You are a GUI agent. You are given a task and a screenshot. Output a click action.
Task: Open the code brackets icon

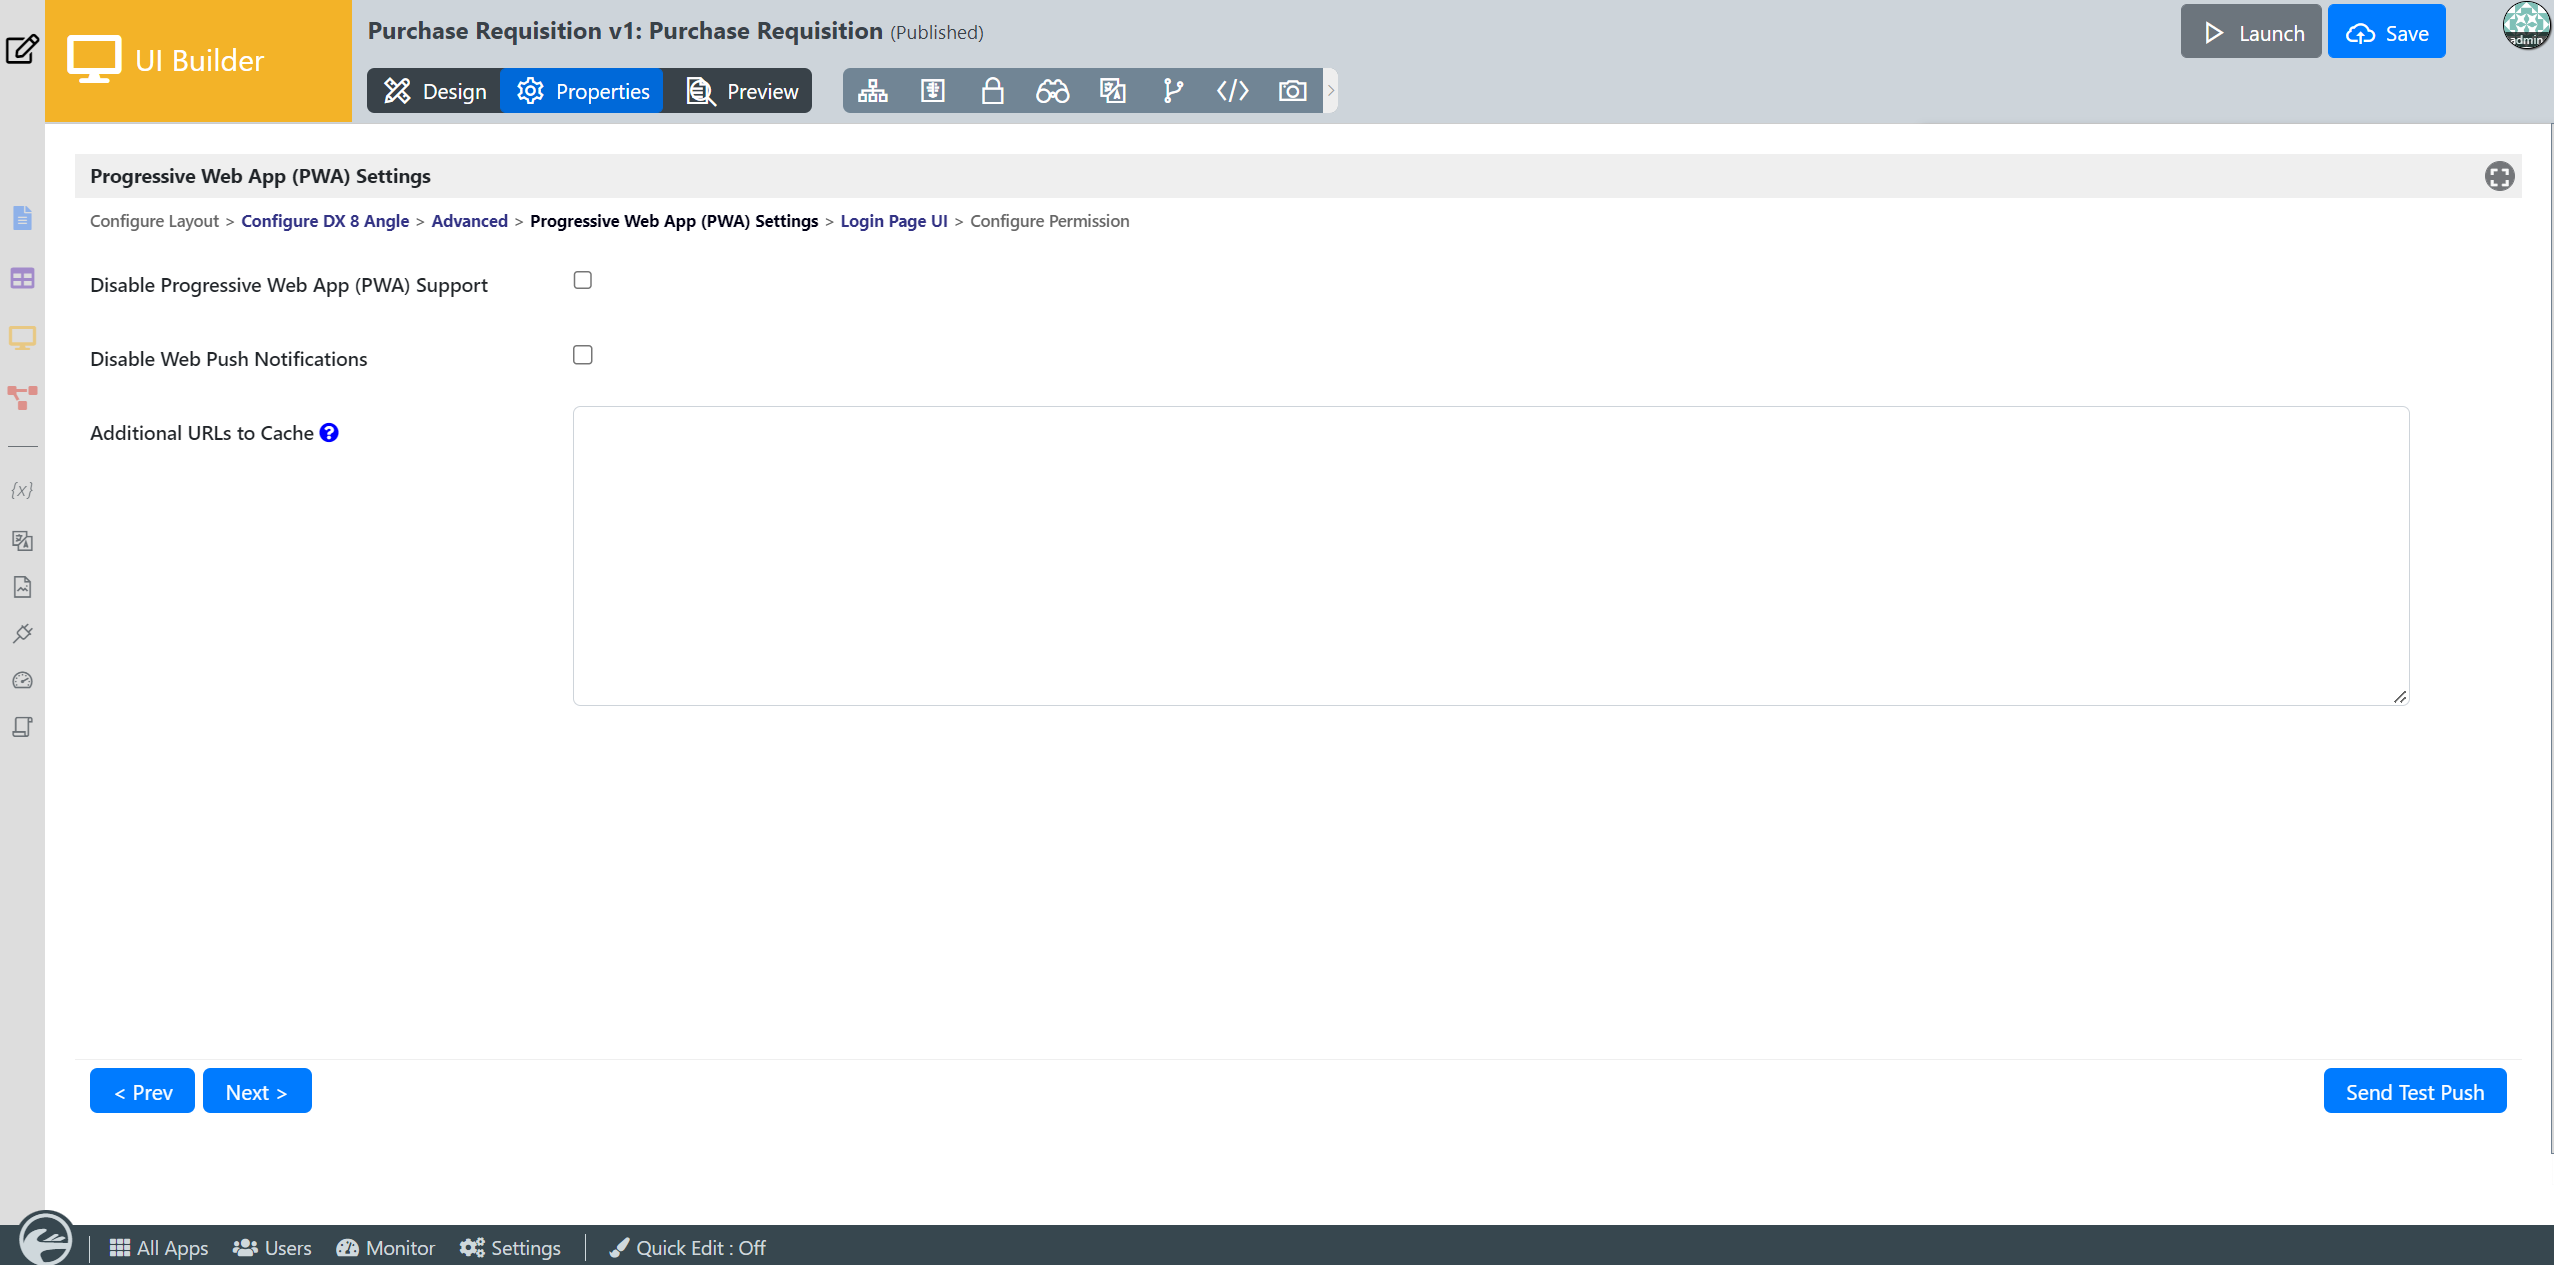pos(1232,91)
